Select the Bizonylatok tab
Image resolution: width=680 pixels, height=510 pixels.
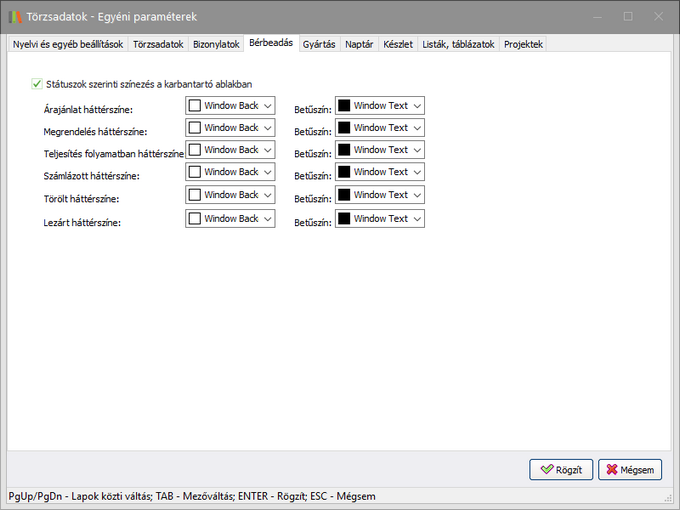tap(216, 44)
